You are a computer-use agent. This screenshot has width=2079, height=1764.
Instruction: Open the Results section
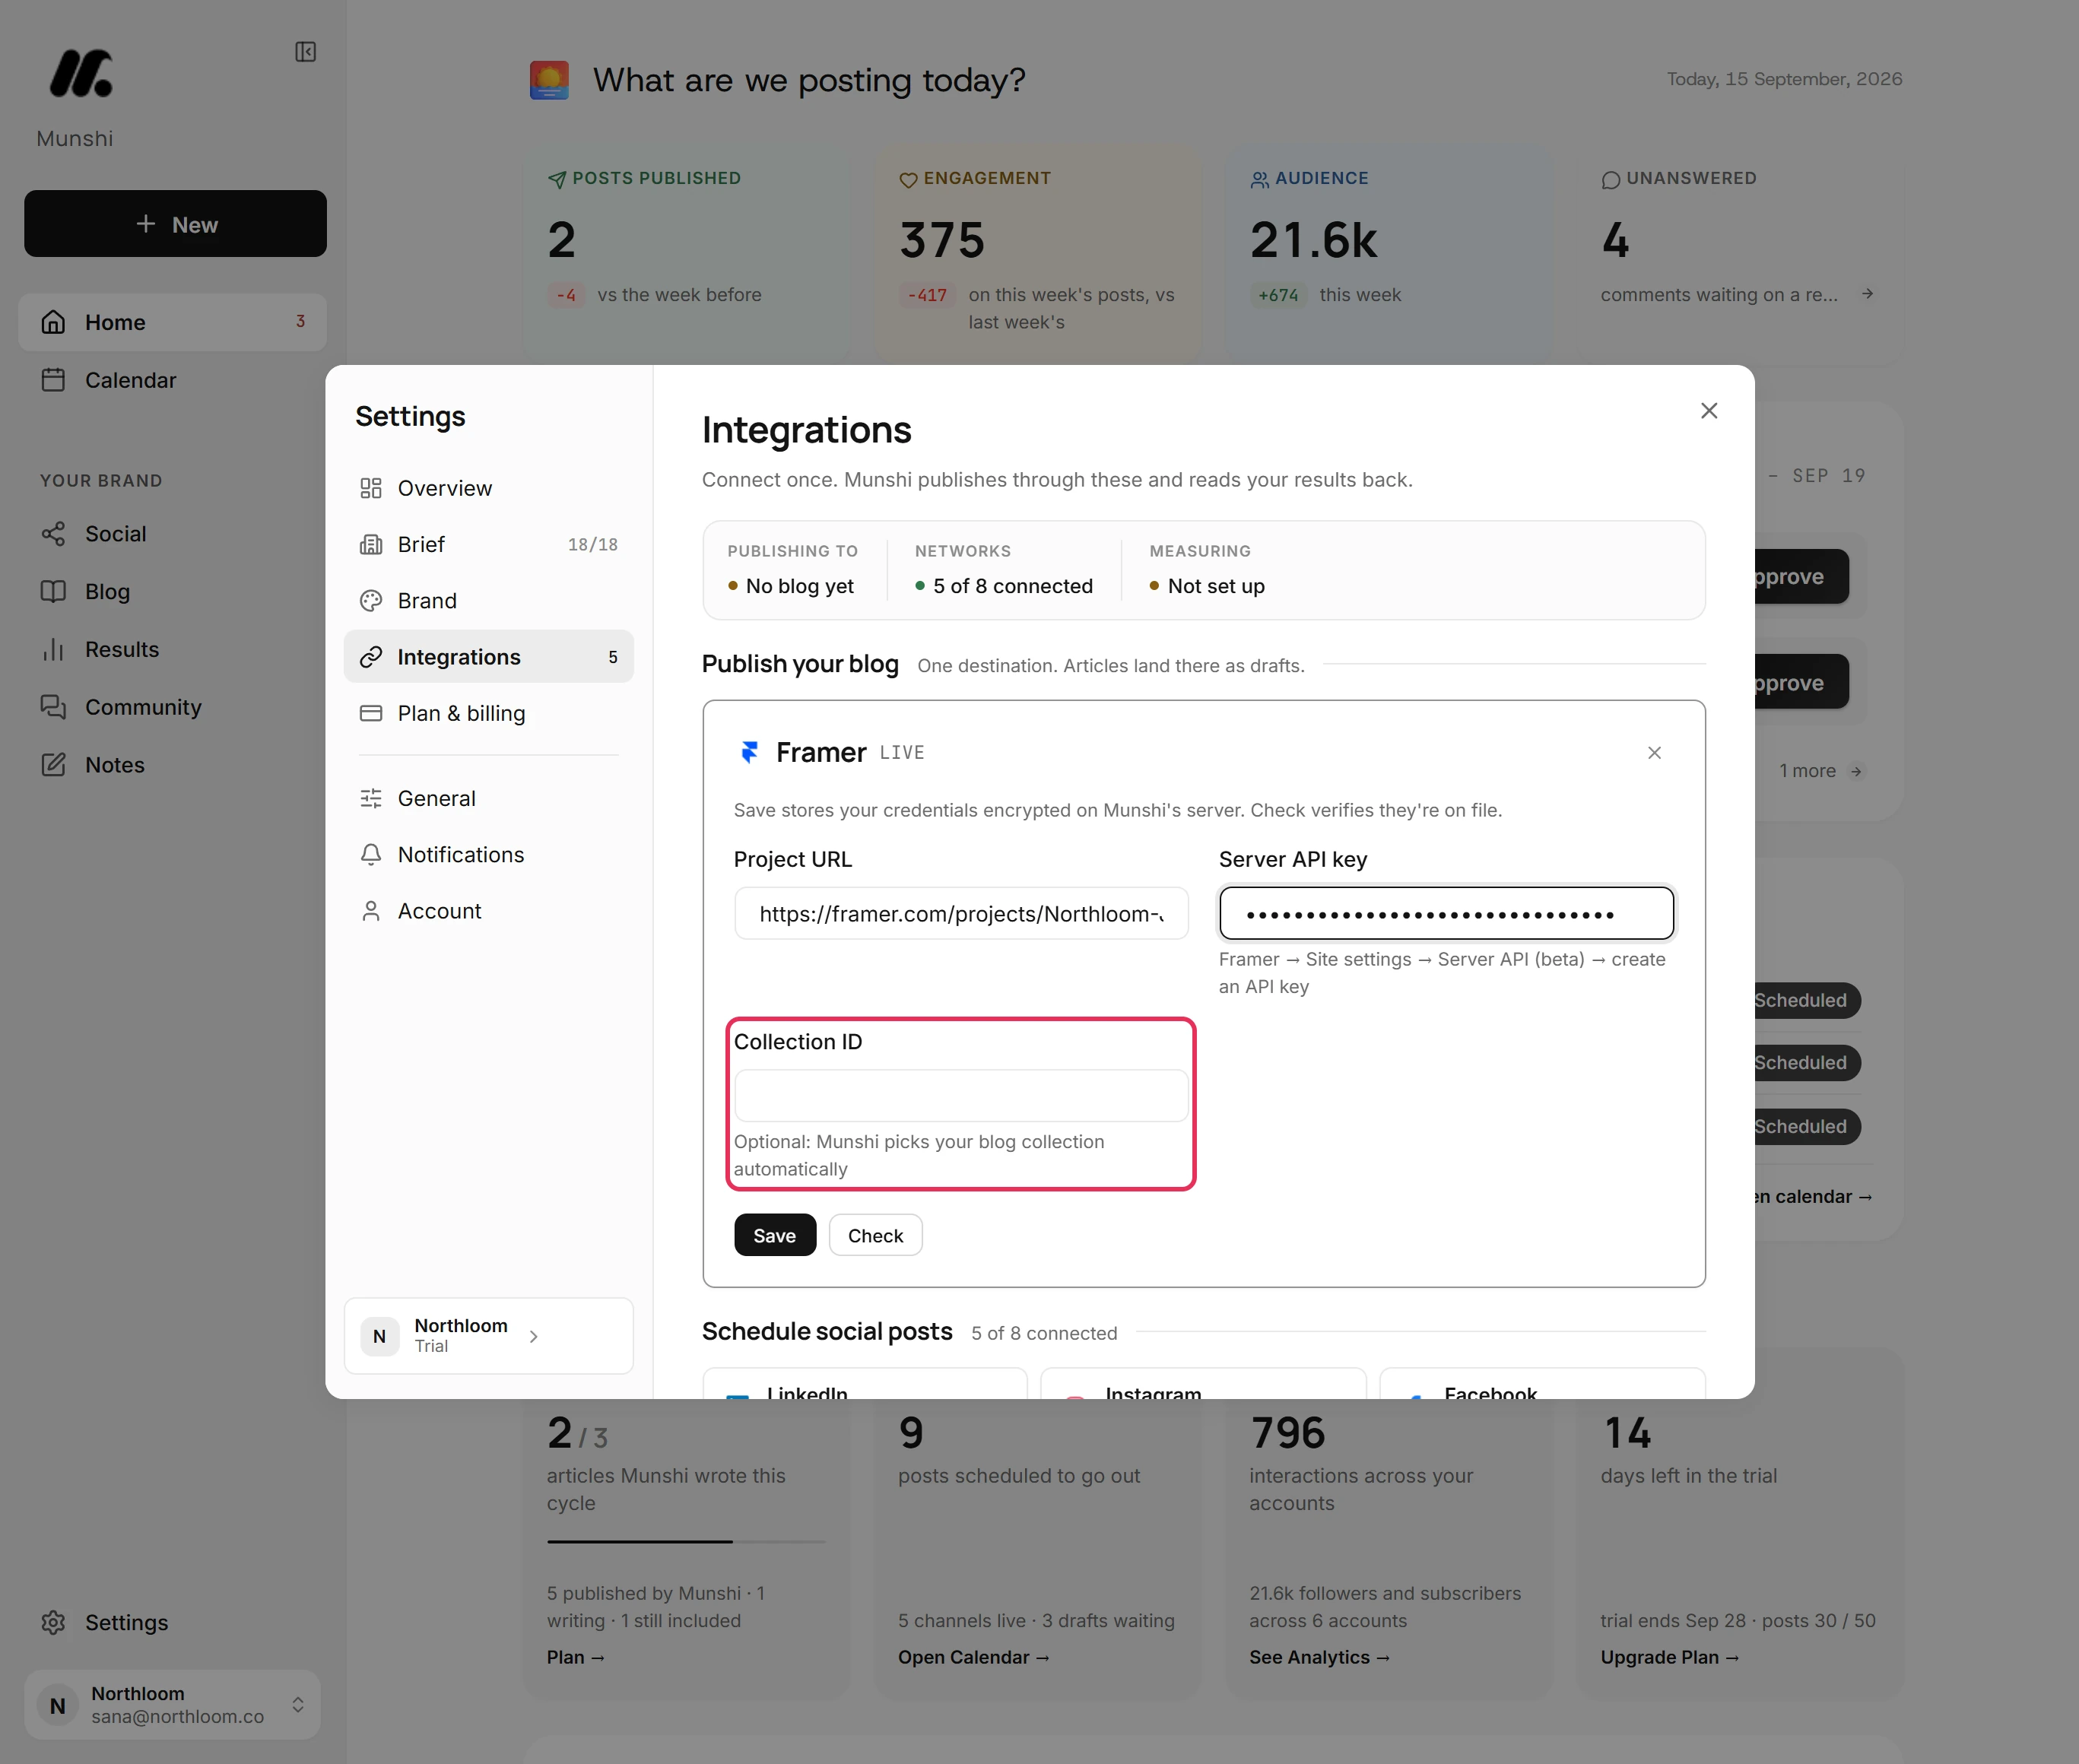point(172,650)
